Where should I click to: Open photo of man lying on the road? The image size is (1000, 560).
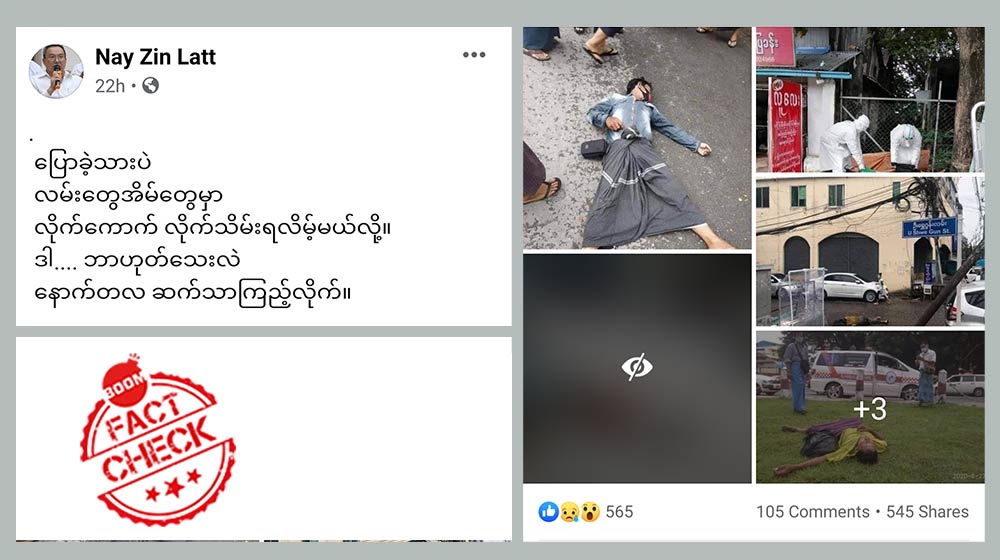click(x=637, y=138)
